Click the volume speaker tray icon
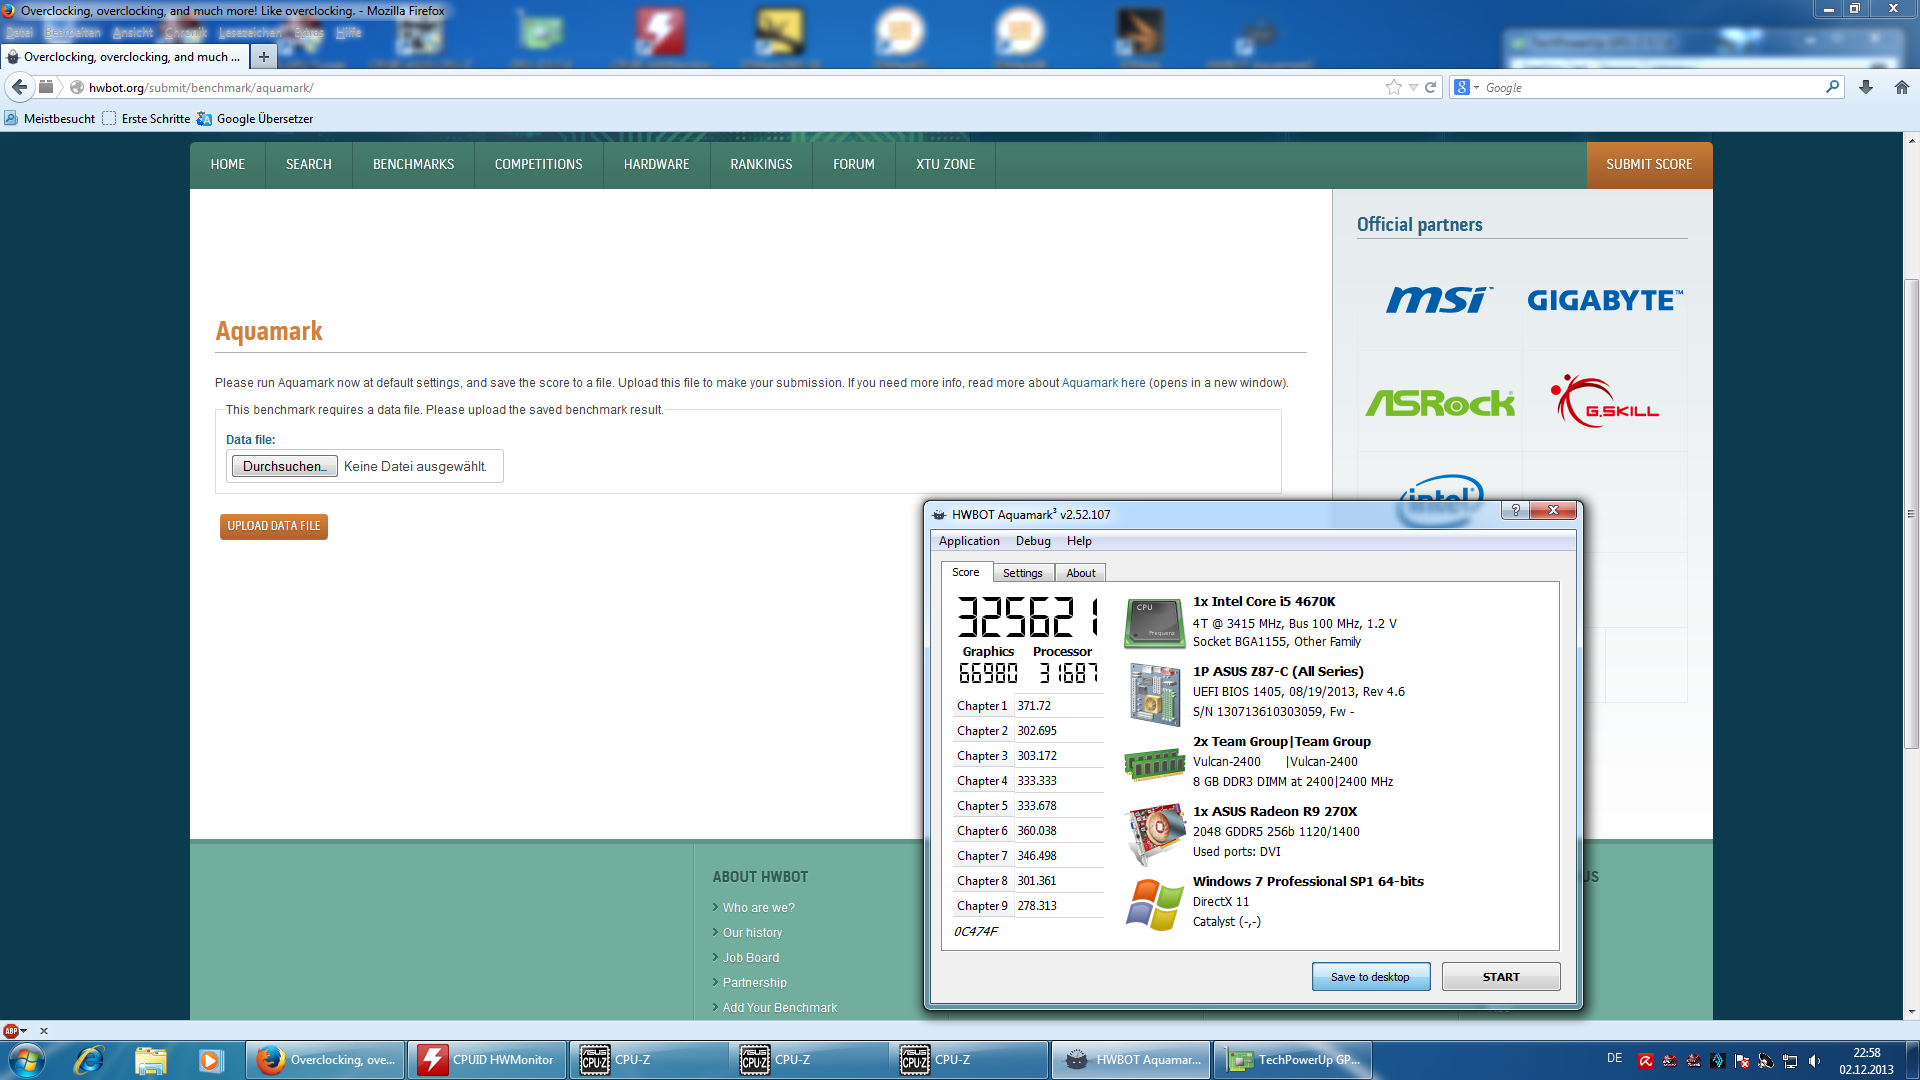Image resolution: width=1920 pixels, height=1080 pixels. (x=1814, y=1061)
